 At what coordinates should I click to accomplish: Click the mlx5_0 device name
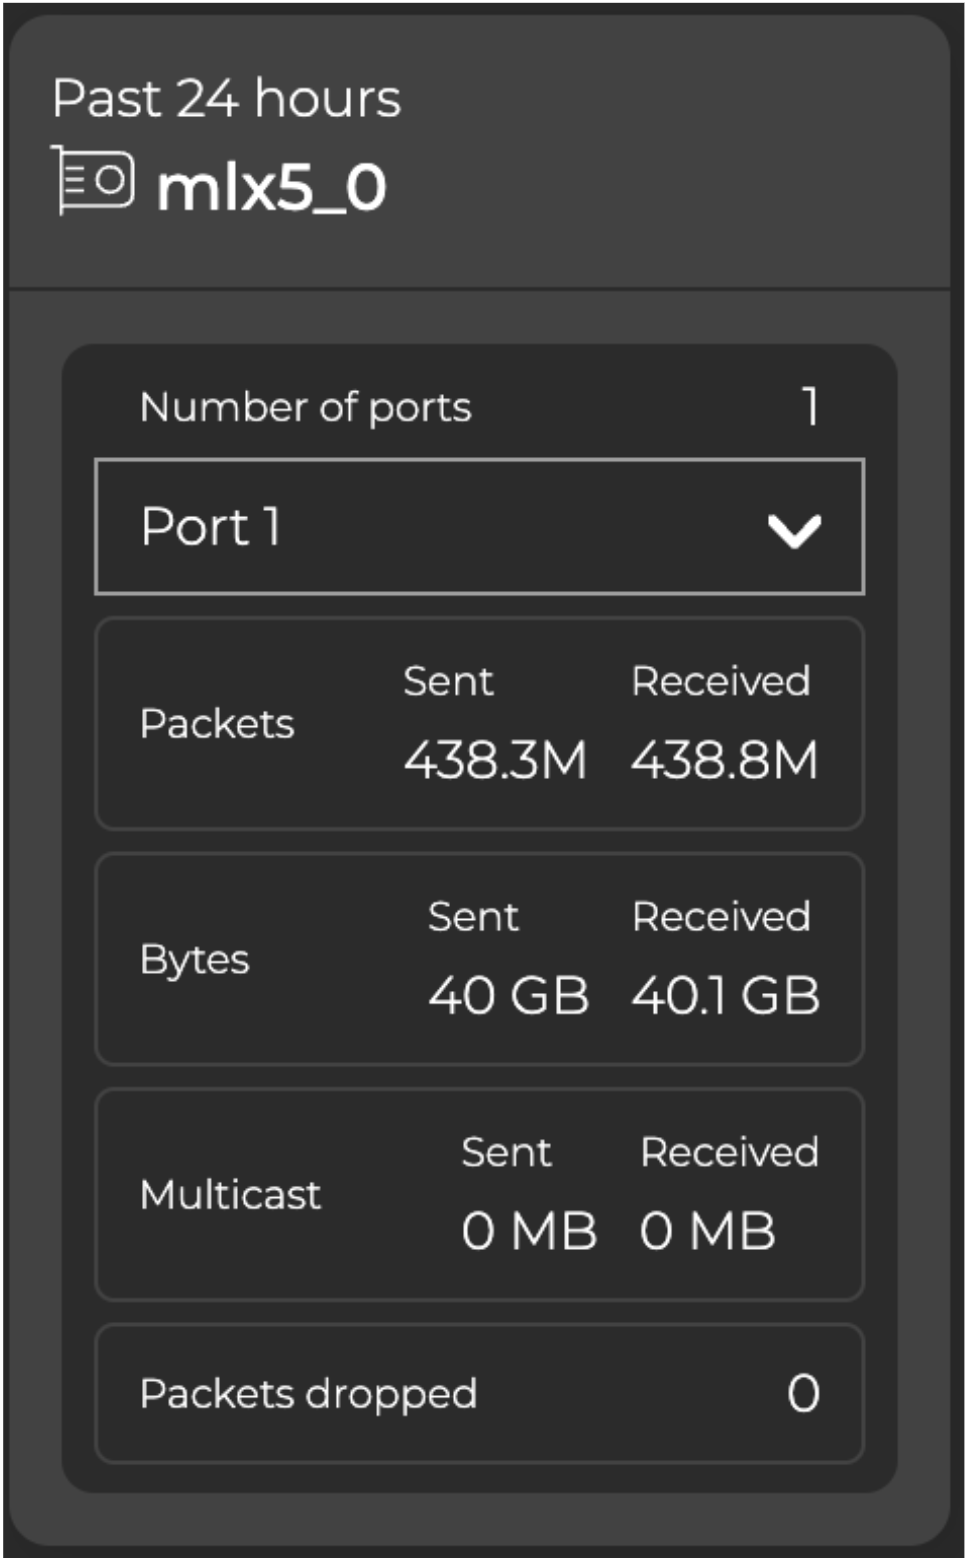tap(271, 187)
